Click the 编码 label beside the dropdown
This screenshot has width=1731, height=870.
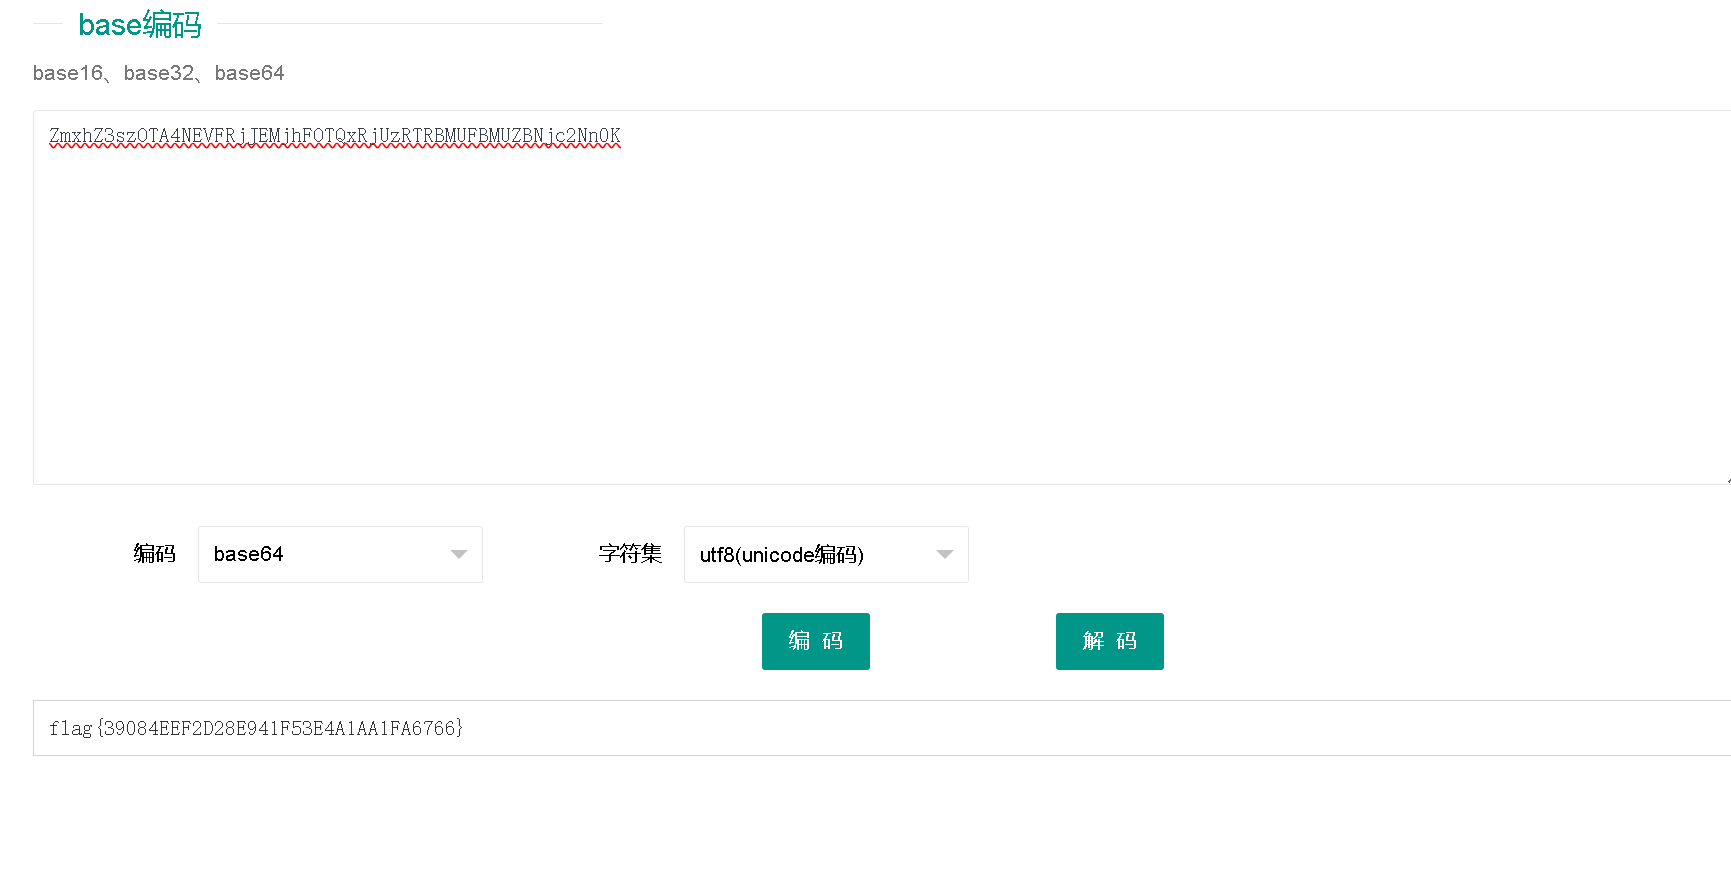click(x=155, y=554)
